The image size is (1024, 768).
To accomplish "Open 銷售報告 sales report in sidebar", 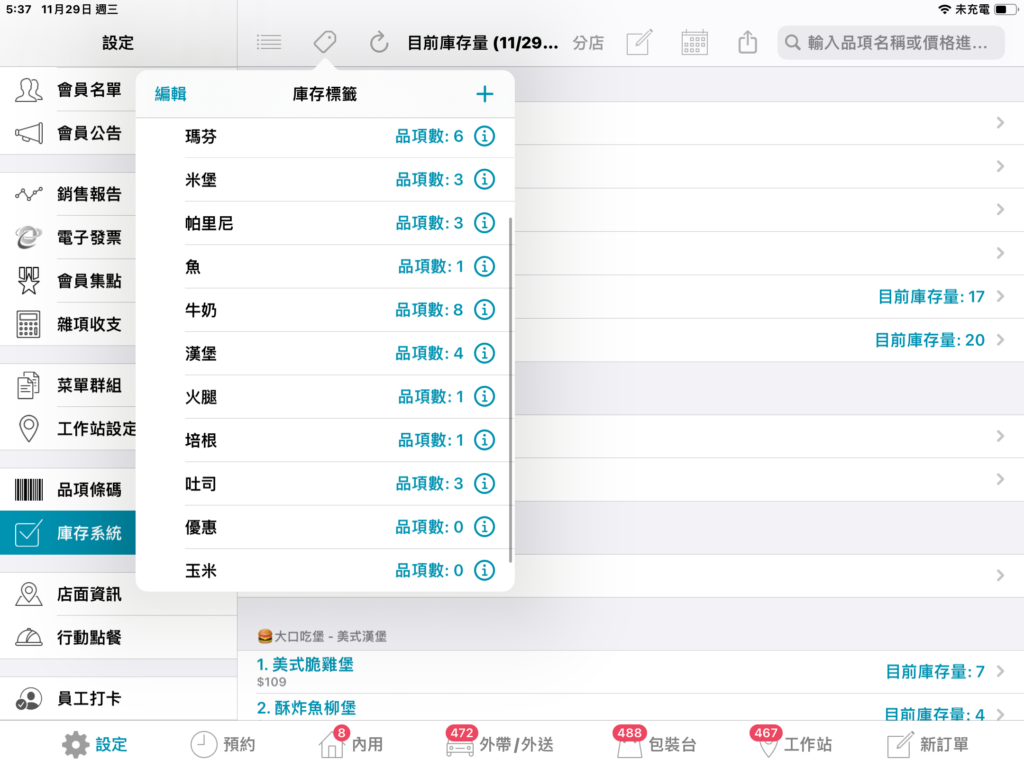I will tap(68, 194).
